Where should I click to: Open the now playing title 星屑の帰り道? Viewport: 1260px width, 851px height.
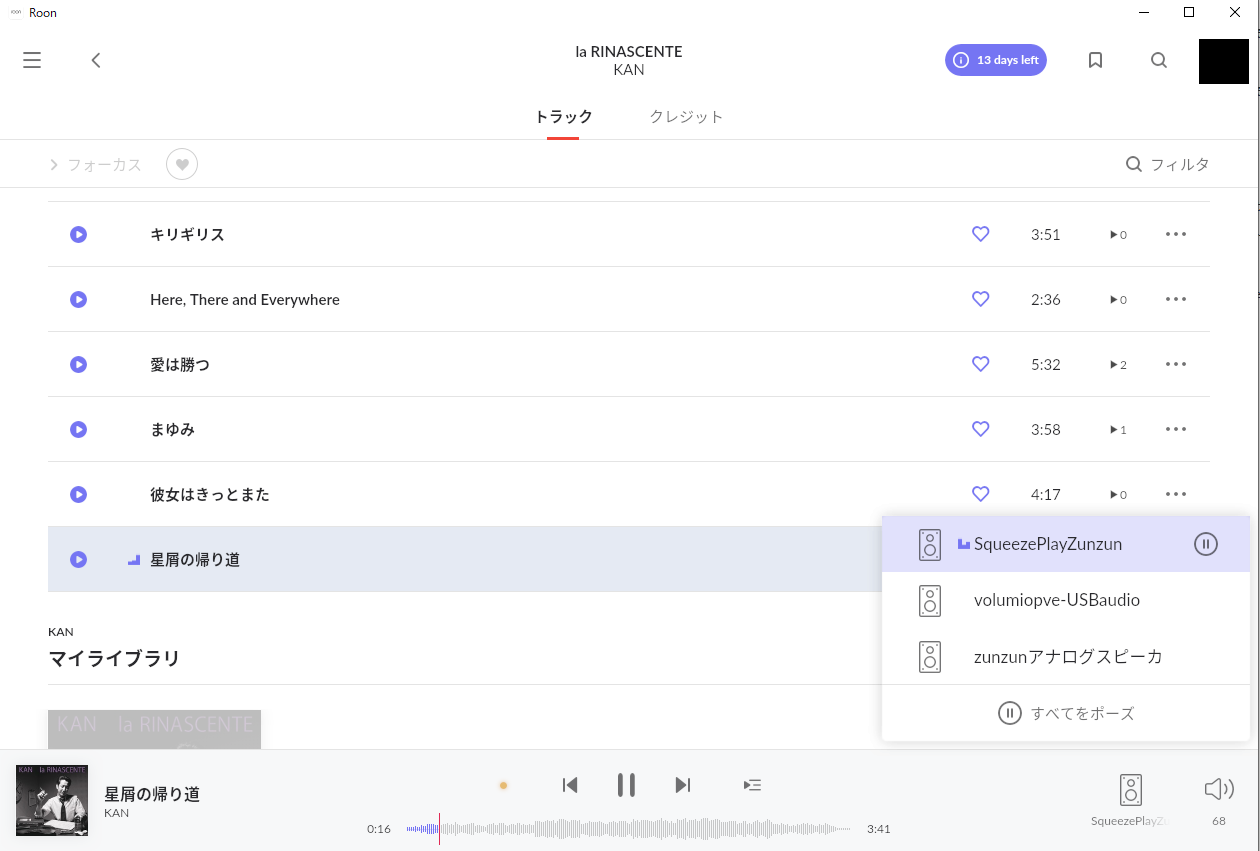pyautogui.click(x=152, y=794)
